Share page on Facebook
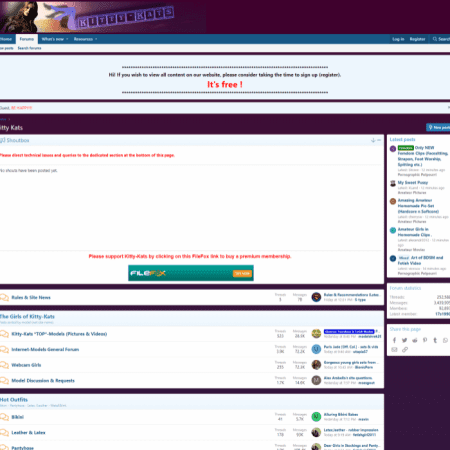Viewport: 450px width, 450px height. tap(394, 340)
